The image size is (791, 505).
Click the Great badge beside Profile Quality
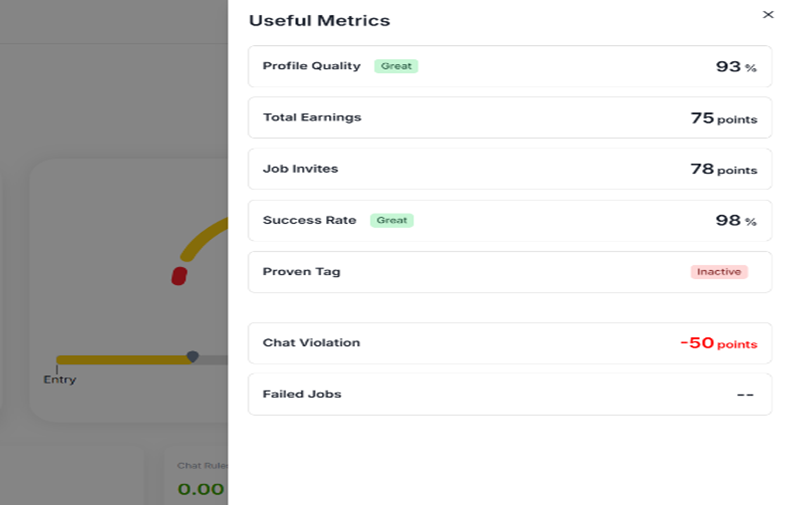[x=396, y=66]
